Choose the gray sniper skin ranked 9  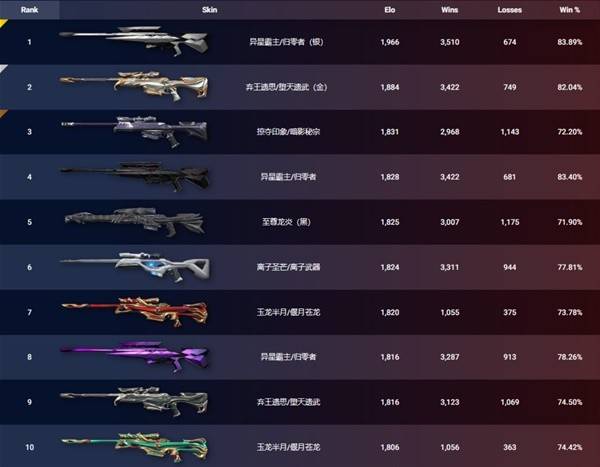[134, 402]
